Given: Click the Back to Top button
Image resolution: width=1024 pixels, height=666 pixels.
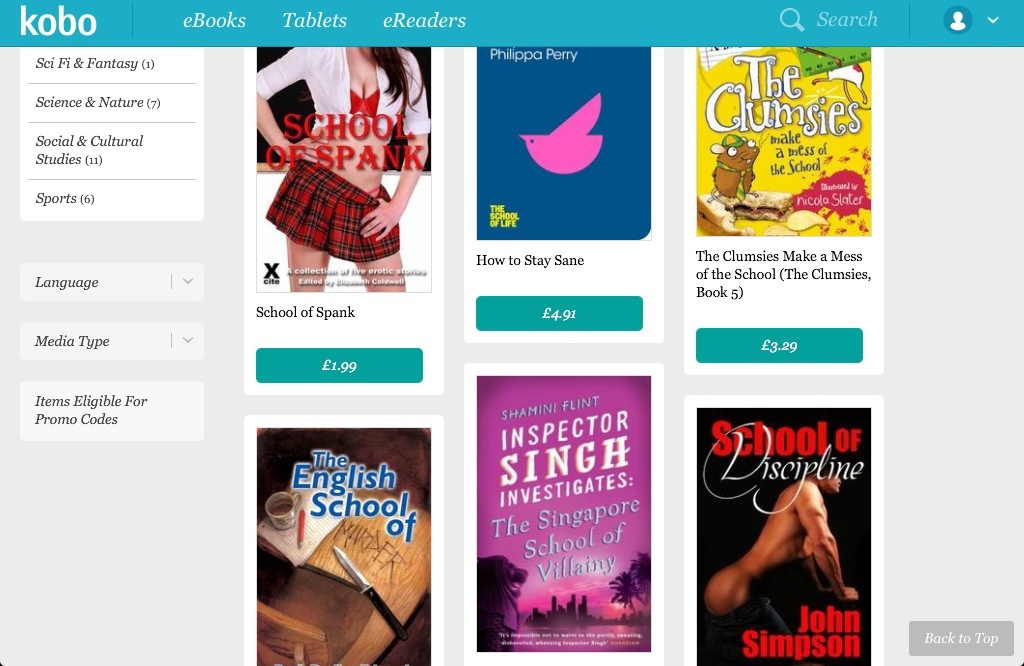Looking at the screenshot, I should point(961,638).
